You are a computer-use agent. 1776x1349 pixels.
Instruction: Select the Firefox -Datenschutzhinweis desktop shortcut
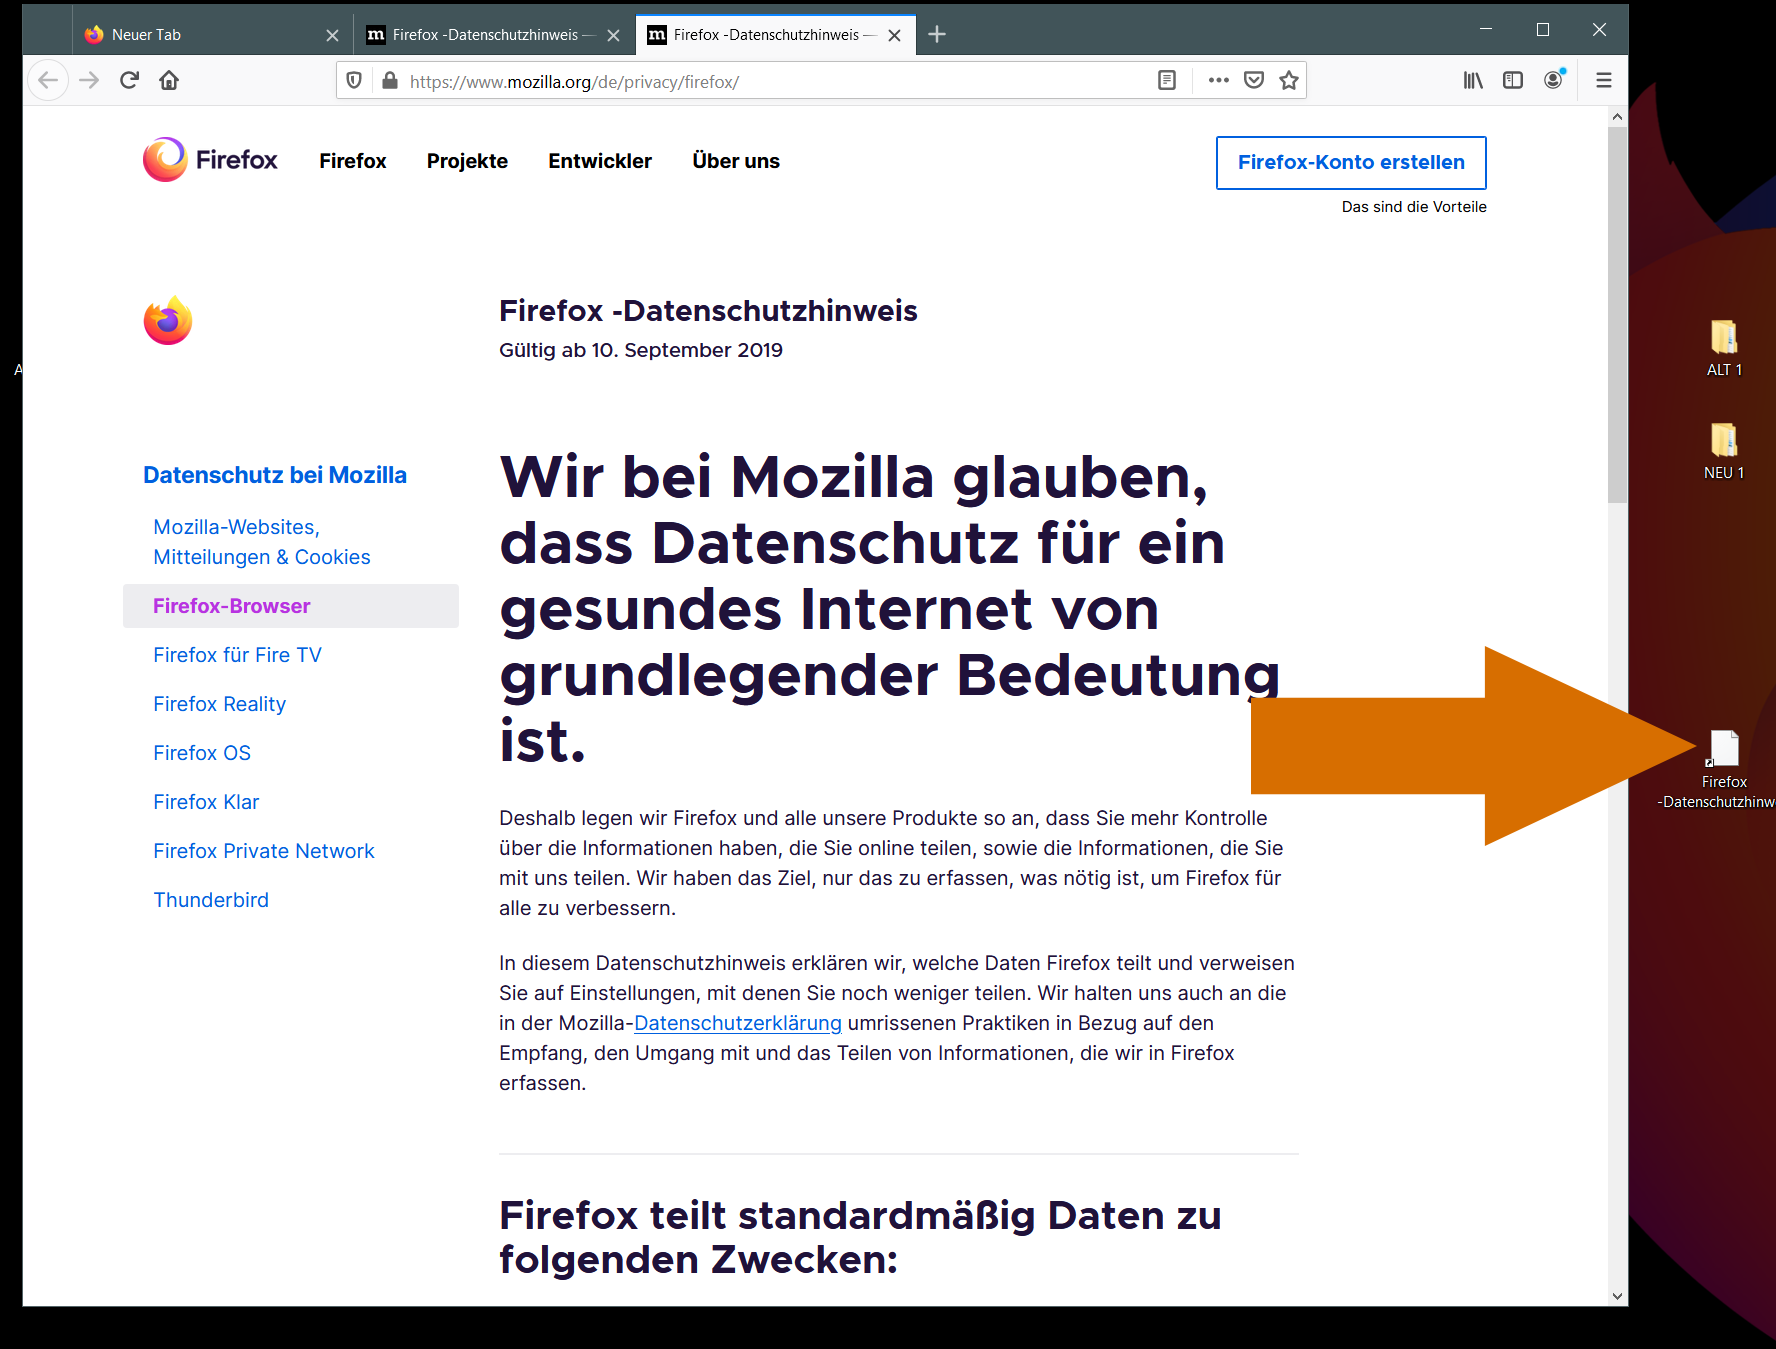point(1724,770)
